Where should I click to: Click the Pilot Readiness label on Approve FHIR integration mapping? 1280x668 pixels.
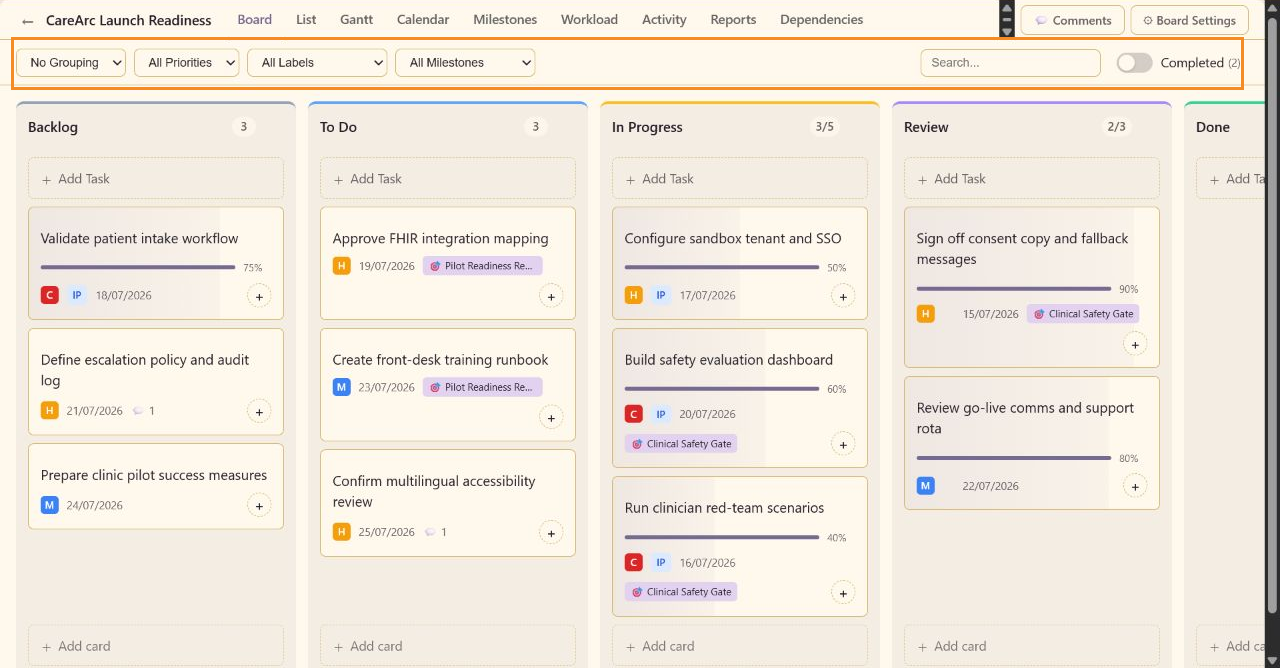(x=482, y=266)
